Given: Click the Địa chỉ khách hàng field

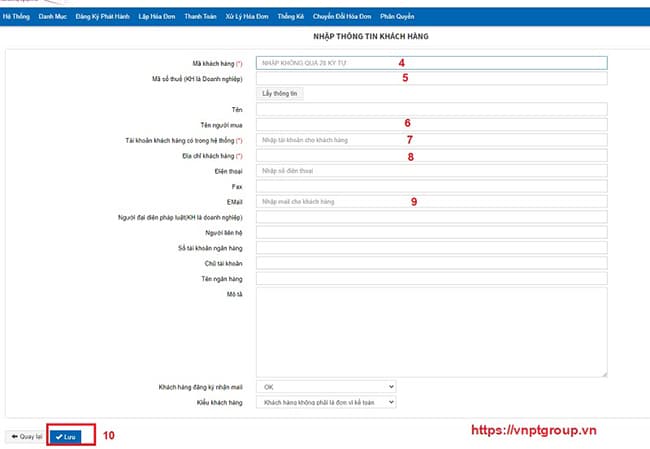Looking at the screenshot, I should (431, 156).
